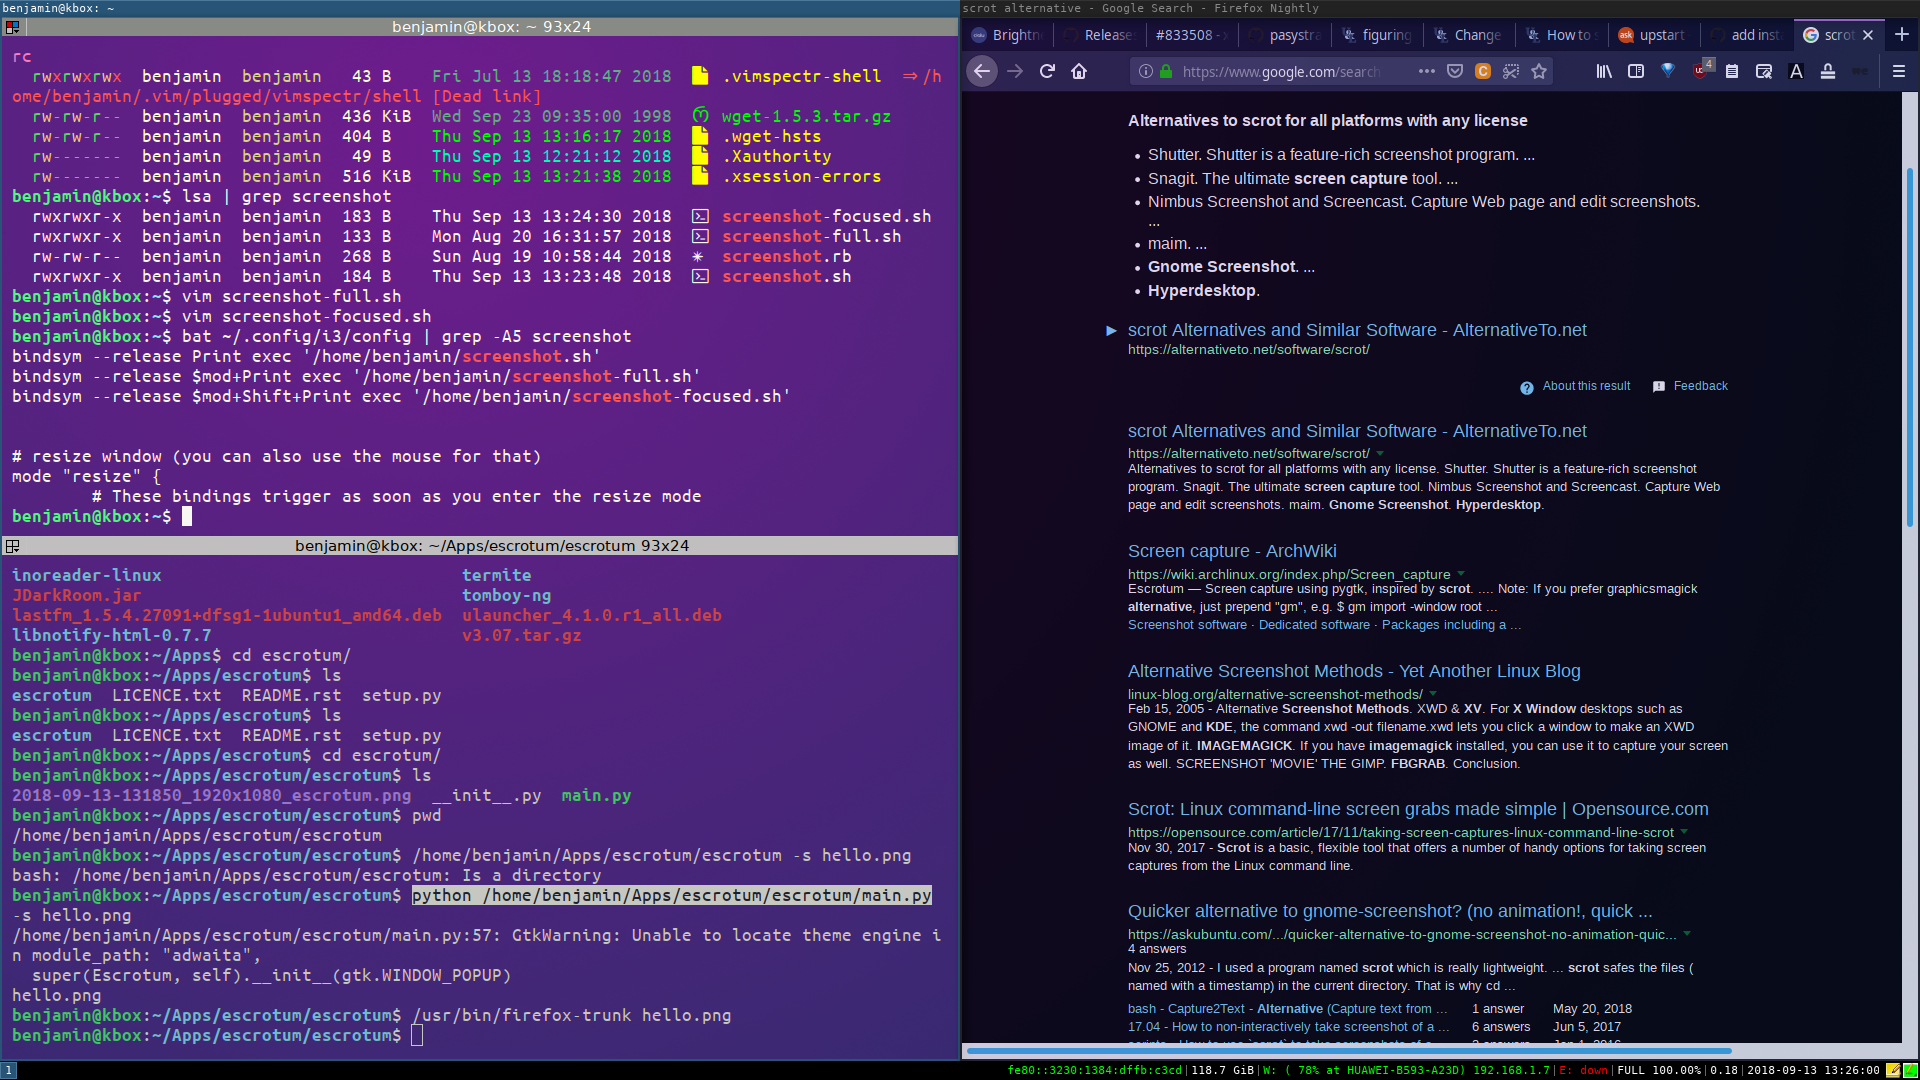Show the Firefox sidebars
The width and height of the screenshot is (1920, 1080).
click(x=1636, y=71)
